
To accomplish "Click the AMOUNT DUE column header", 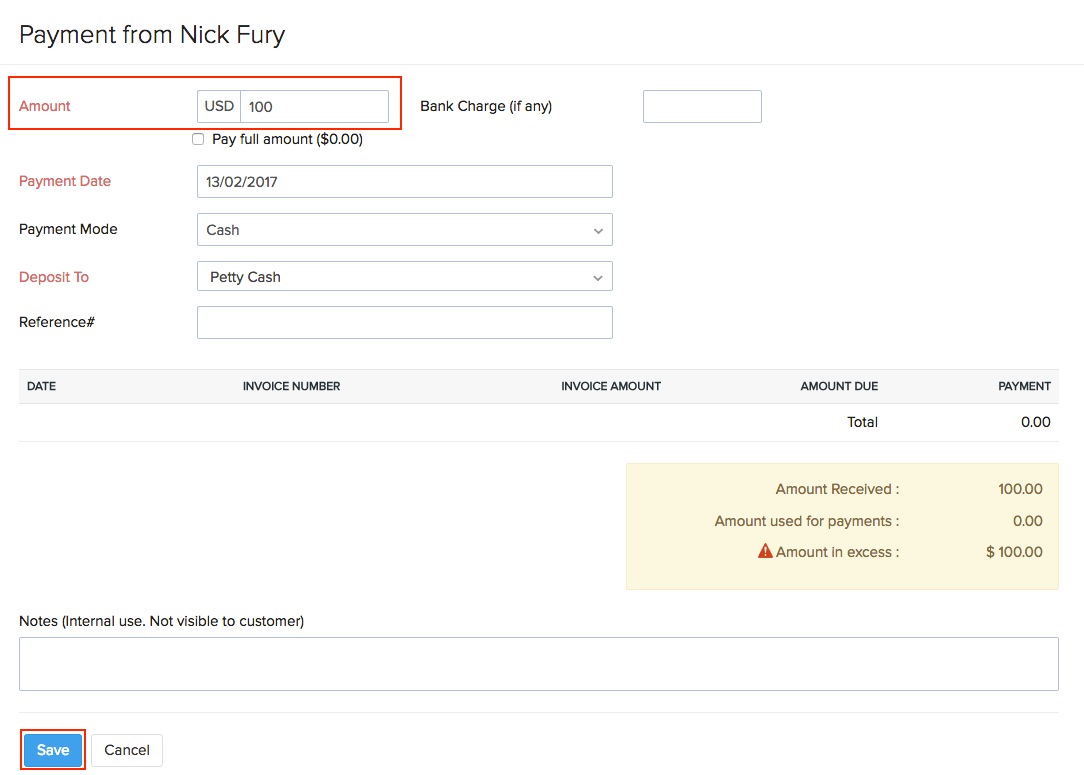I will click(x=839, y=386).
